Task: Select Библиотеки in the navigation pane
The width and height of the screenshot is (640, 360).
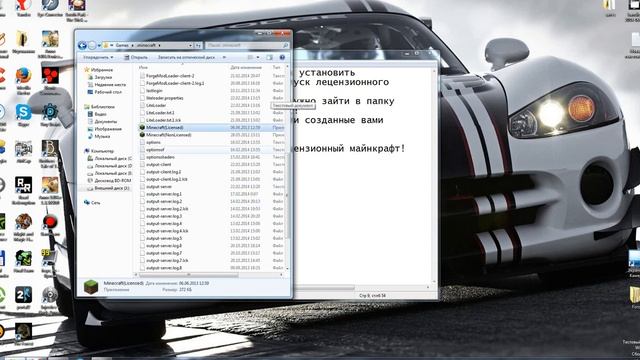Action: 99,107
